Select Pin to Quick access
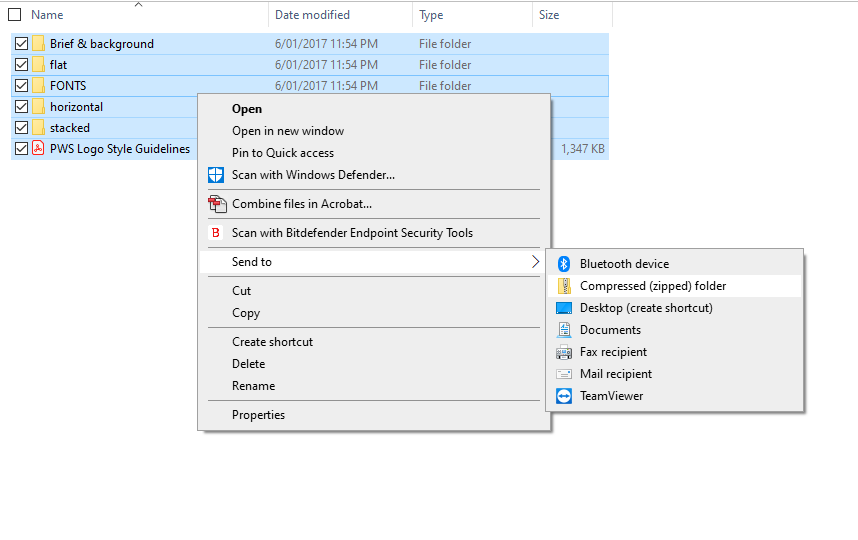This screenshot has width=858, height=540. pyautogui.click(x=374, y=153)
